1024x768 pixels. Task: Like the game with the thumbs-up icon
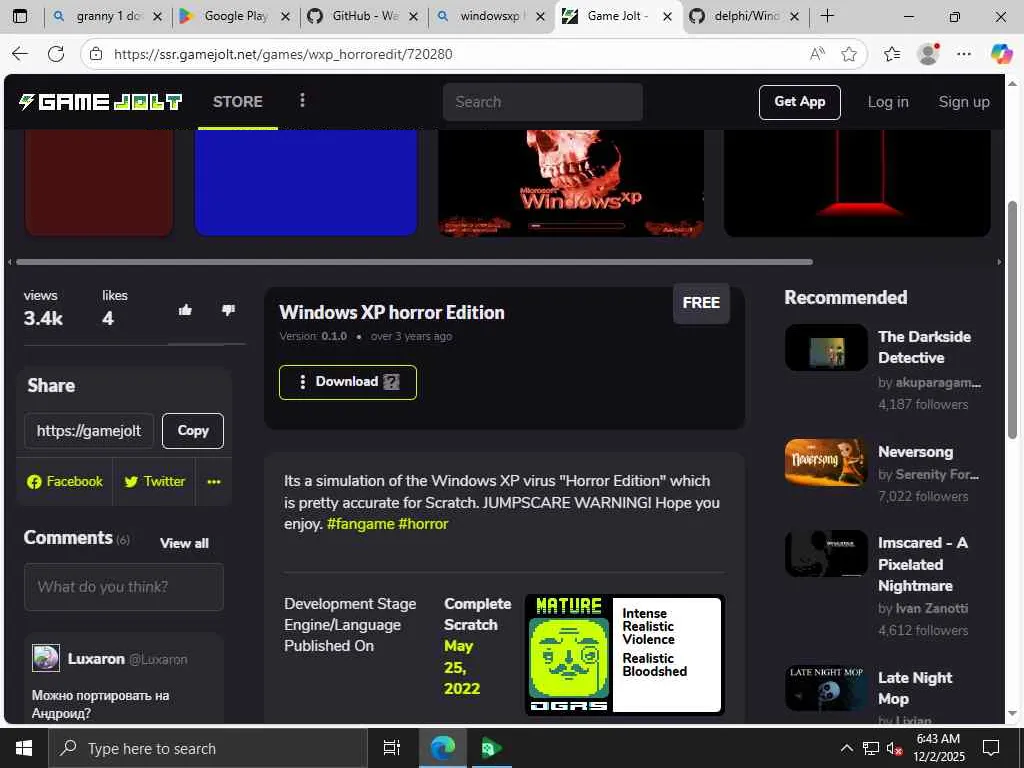[x=185, y=310]
